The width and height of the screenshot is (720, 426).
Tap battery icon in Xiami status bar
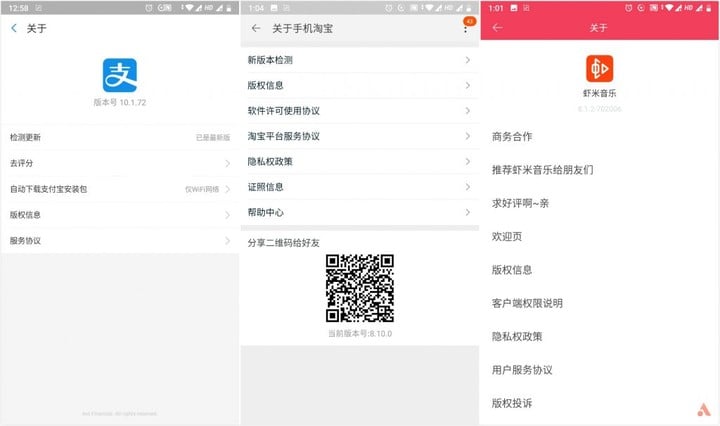pyautogui.click(x=709, y=8)
